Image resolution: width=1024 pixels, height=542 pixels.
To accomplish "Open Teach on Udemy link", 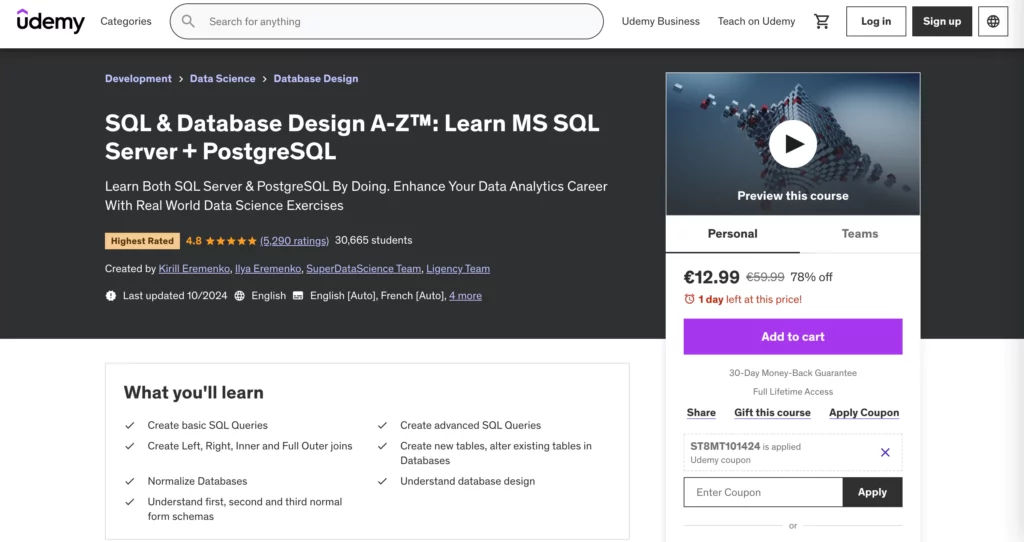I will click(x=756, y=21).
